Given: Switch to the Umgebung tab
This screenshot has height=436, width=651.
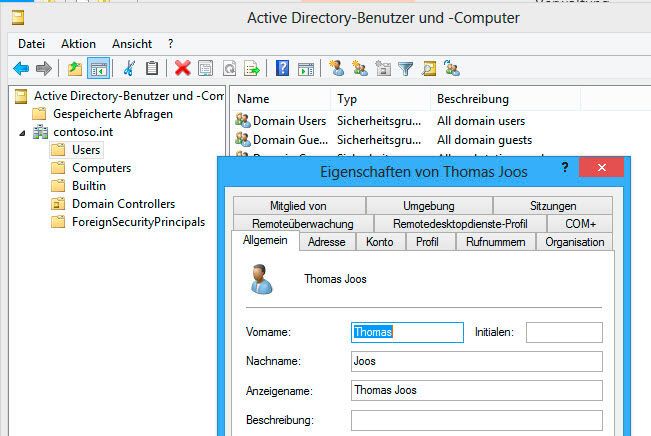Looking at the screenshot, I should tap(429, 206).
